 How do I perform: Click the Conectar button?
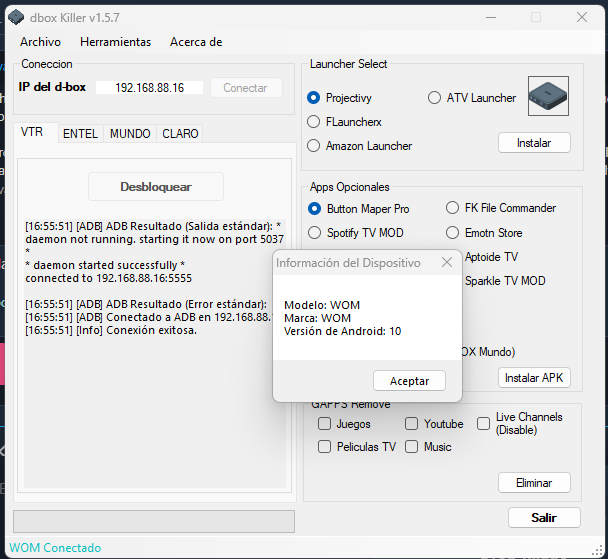tap(246, 88)
